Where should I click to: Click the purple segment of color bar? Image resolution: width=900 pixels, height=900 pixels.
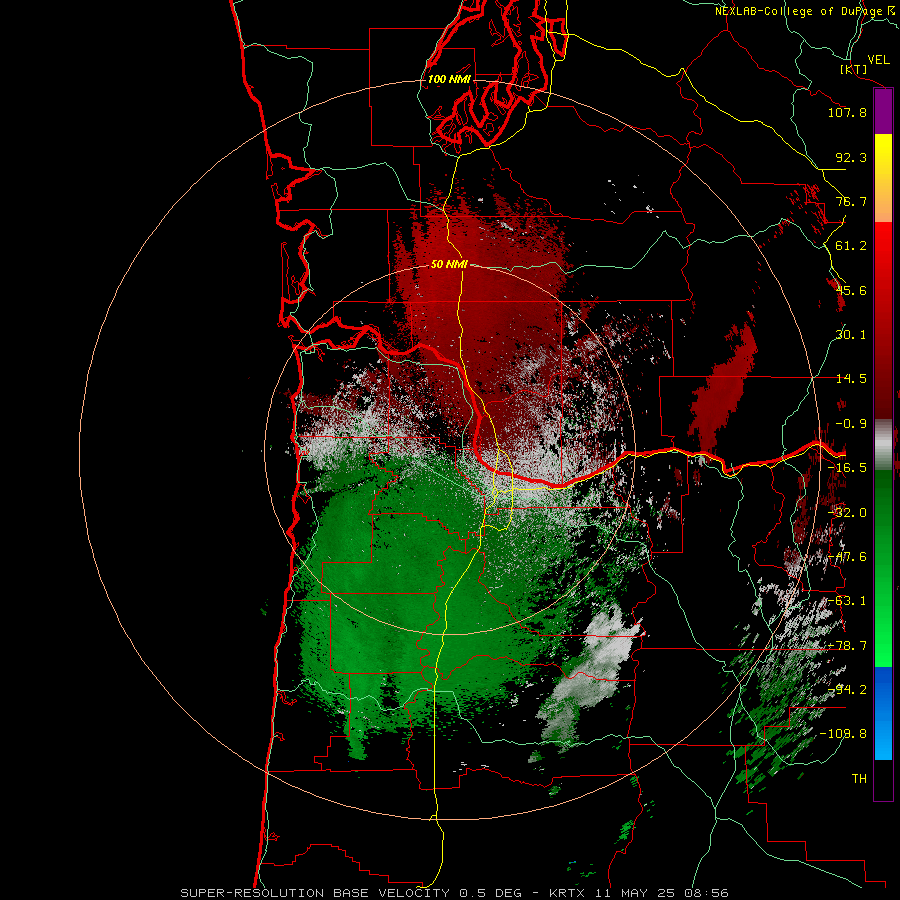[x=883, y=112]
